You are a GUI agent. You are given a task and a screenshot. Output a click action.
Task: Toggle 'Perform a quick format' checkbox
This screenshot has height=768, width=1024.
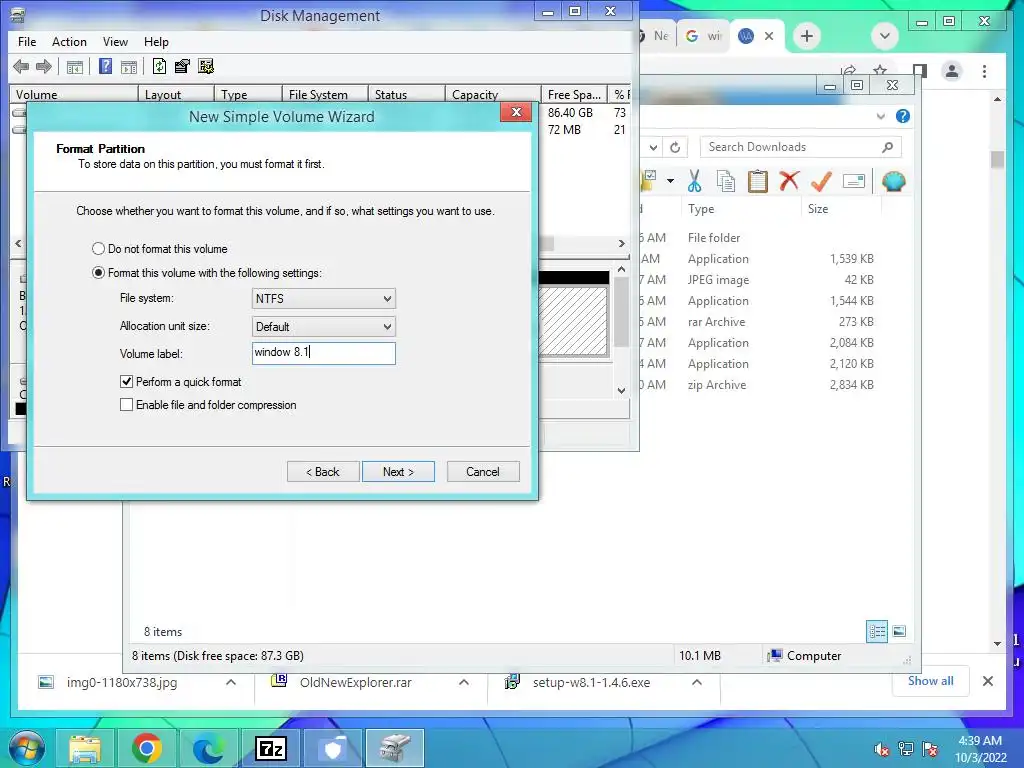pos(127,381)
